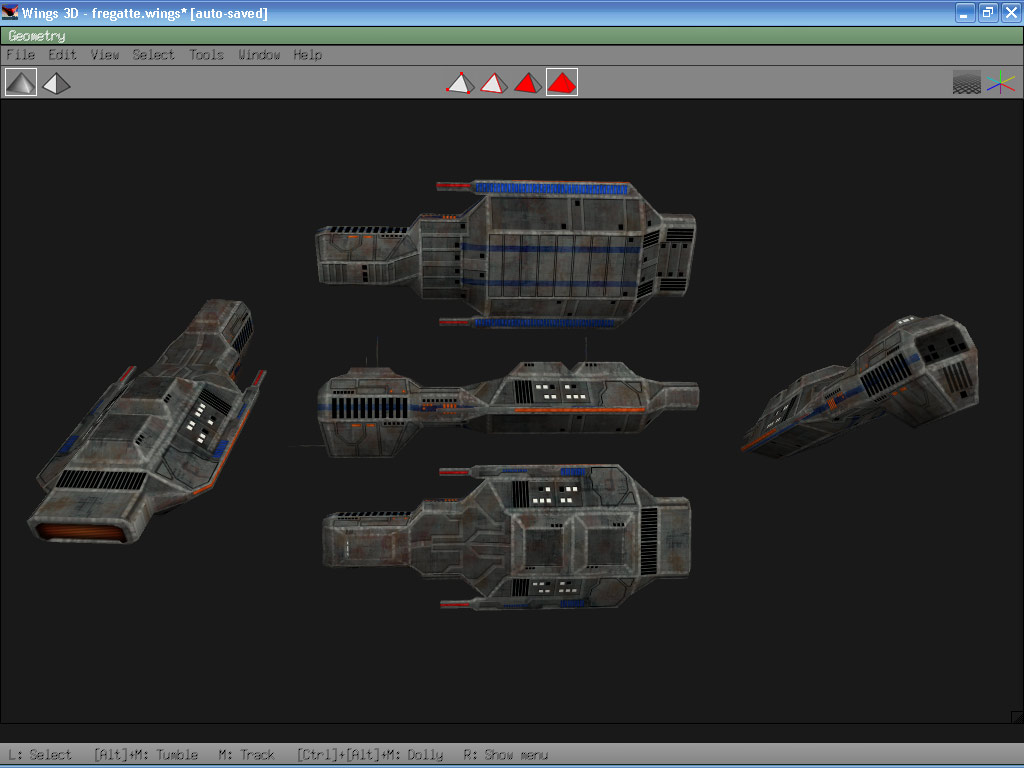Select Vertex selection mode icon

point(459,83)
